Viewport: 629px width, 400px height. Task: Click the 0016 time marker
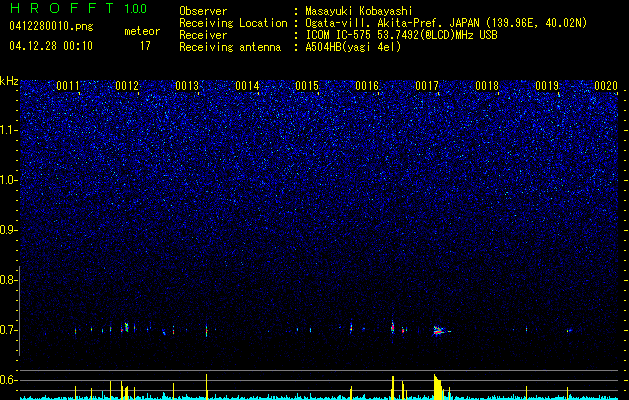point(367,86)
